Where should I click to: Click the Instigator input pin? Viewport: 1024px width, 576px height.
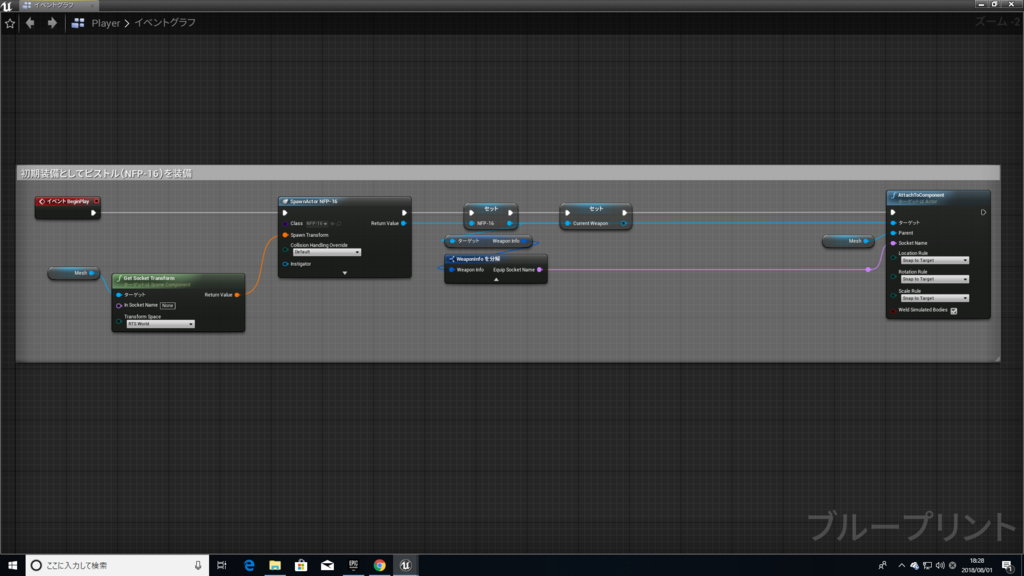tap(285, 264)
